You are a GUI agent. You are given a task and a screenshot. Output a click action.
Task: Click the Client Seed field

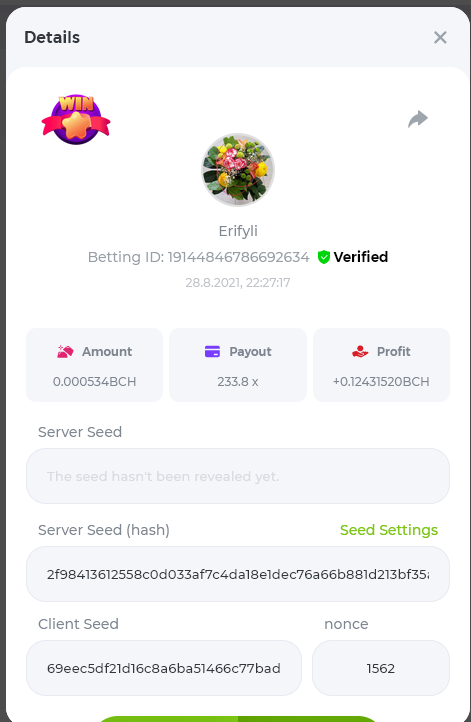[164, 668]
